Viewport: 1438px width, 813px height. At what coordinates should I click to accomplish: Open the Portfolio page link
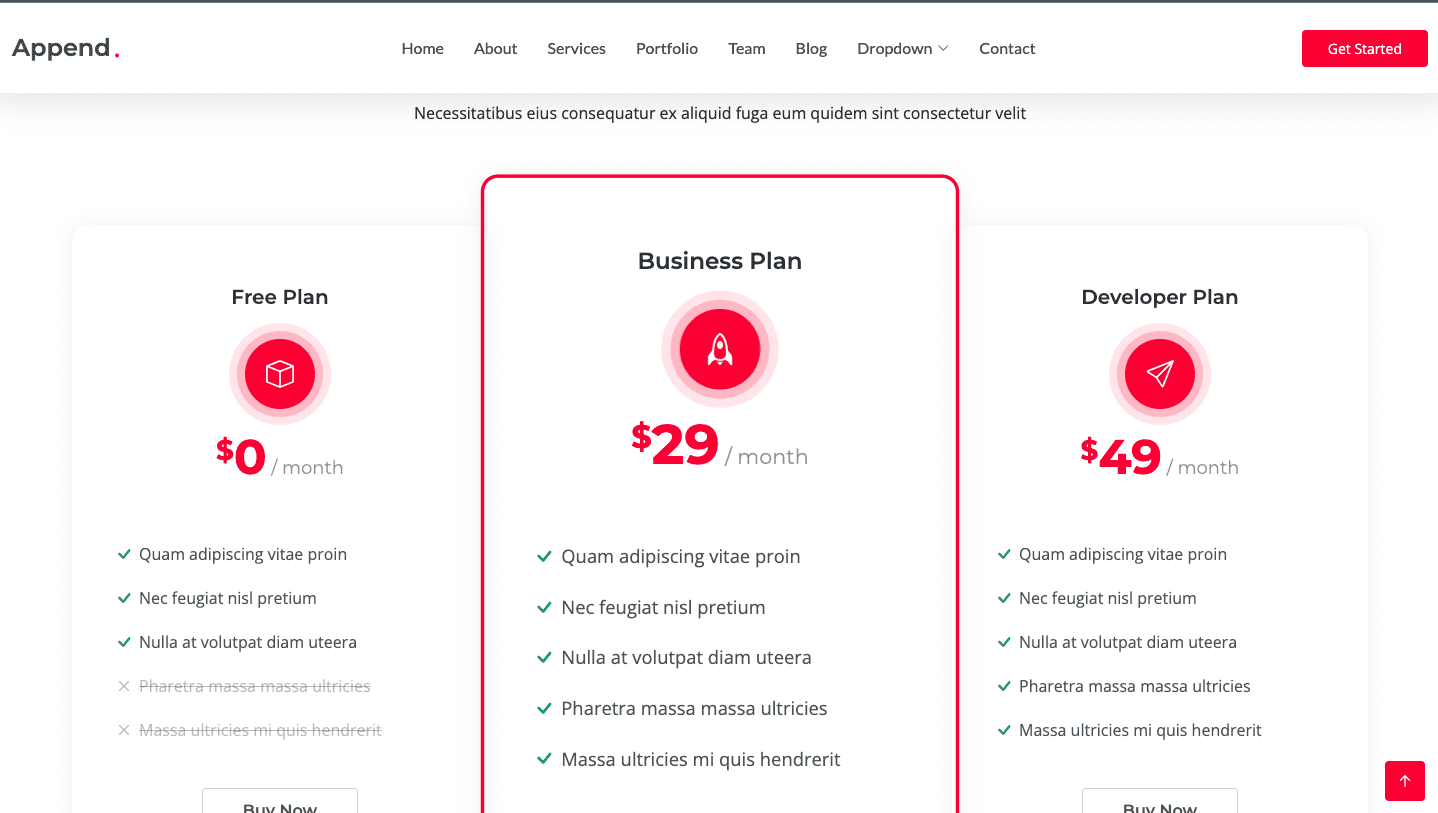click(x=667, y=48)
